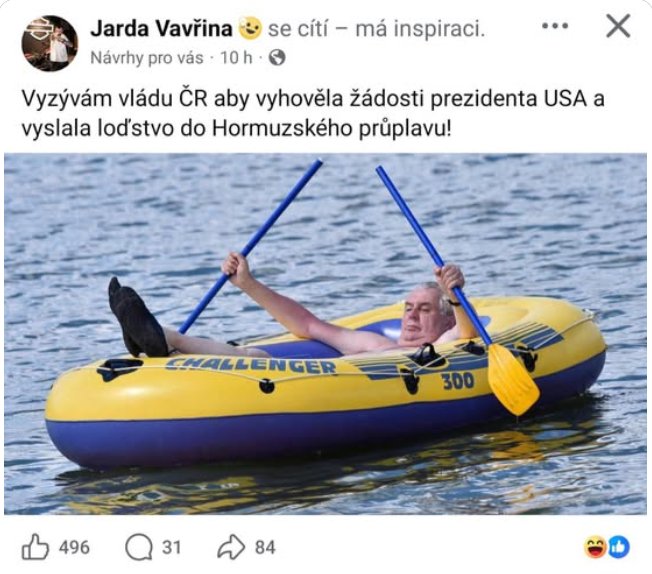Click the 'se cítí' feeling phrase
The width and height of the screenshot is (652, 574).
pyautogui.click(x=298, y=29)
